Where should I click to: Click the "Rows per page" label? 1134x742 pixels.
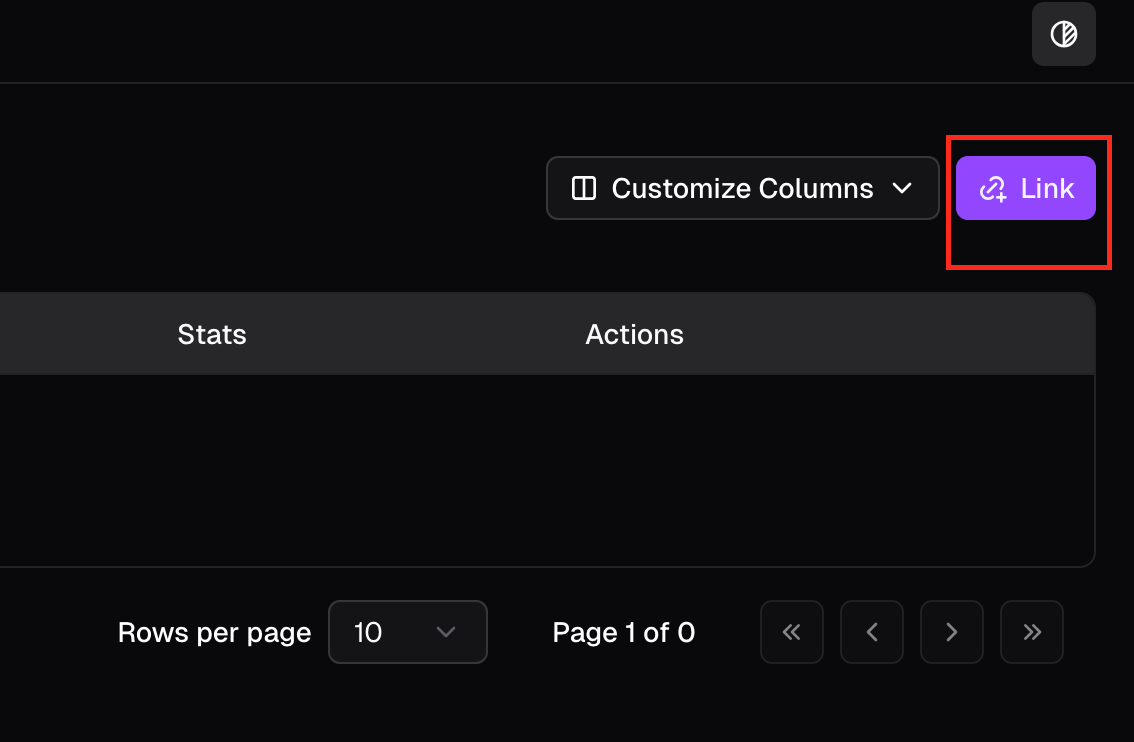point(214,632)
